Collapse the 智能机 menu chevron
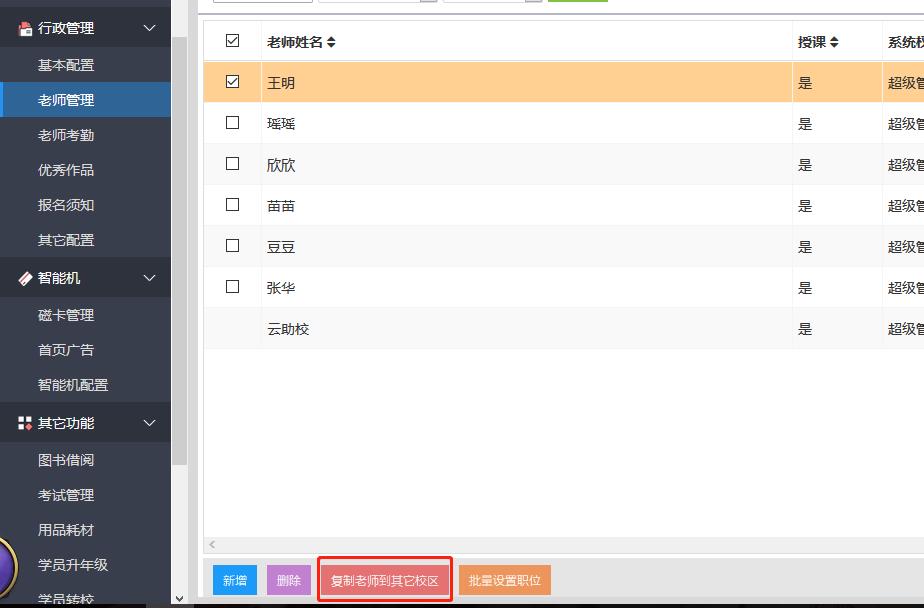This screenshot has height=608, width=924. pos(150,278)
